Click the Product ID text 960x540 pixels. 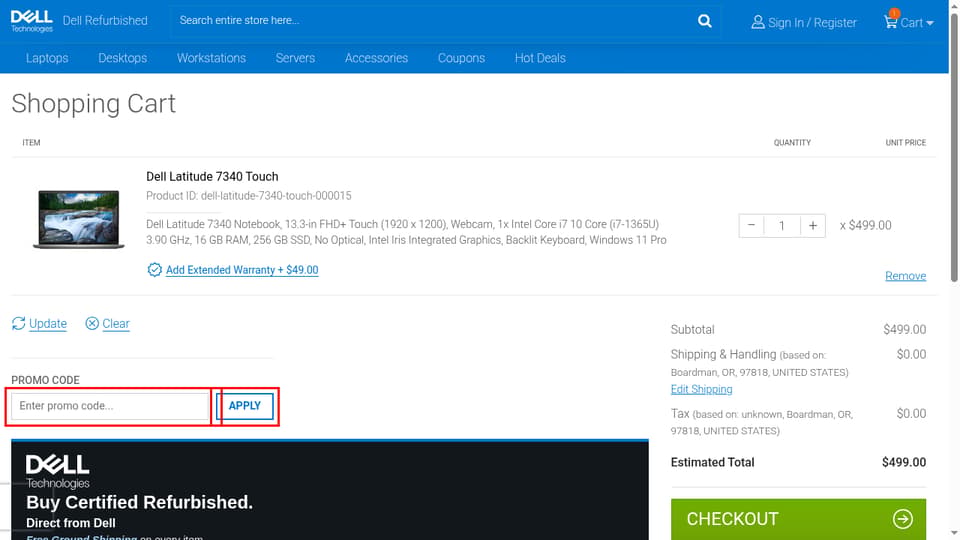click(249, 196)
